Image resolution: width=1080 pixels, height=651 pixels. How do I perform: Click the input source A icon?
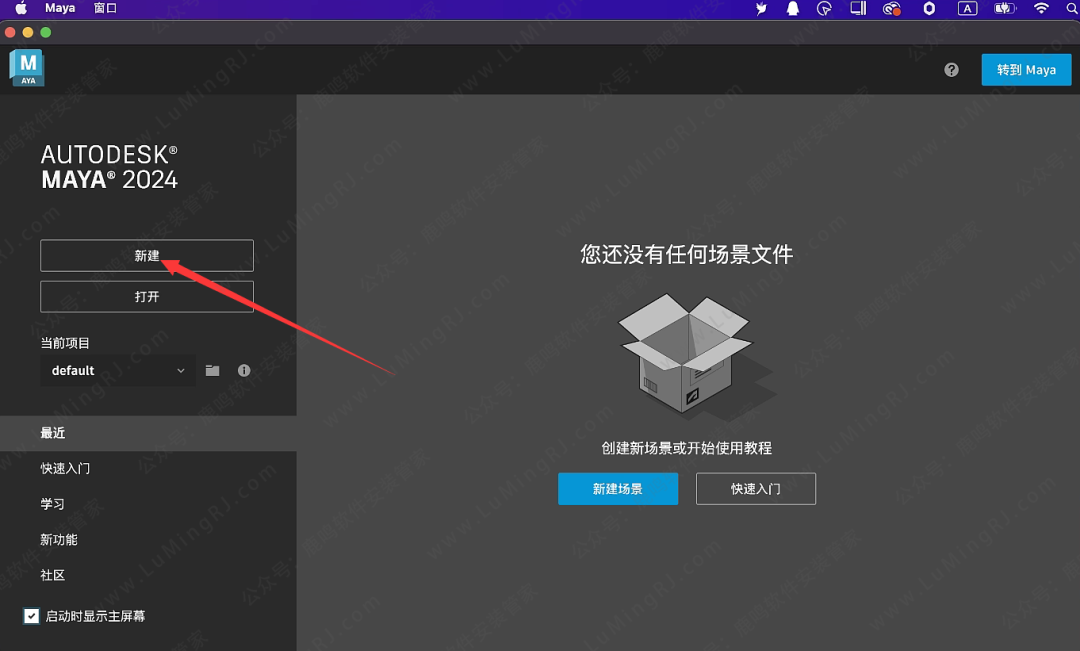[966, 8]
